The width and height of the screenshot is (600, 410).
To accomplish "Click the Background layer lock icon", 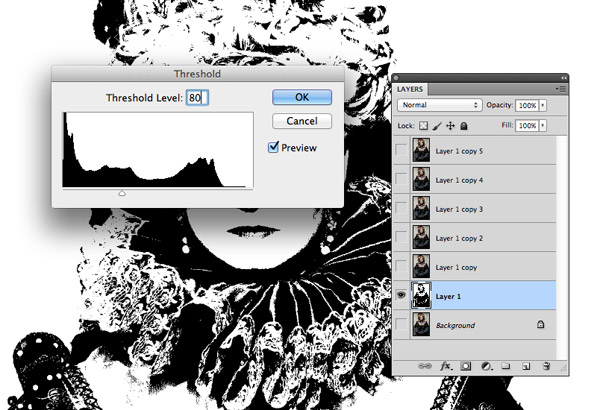I will pyautogui.click(x=540, y=325).
